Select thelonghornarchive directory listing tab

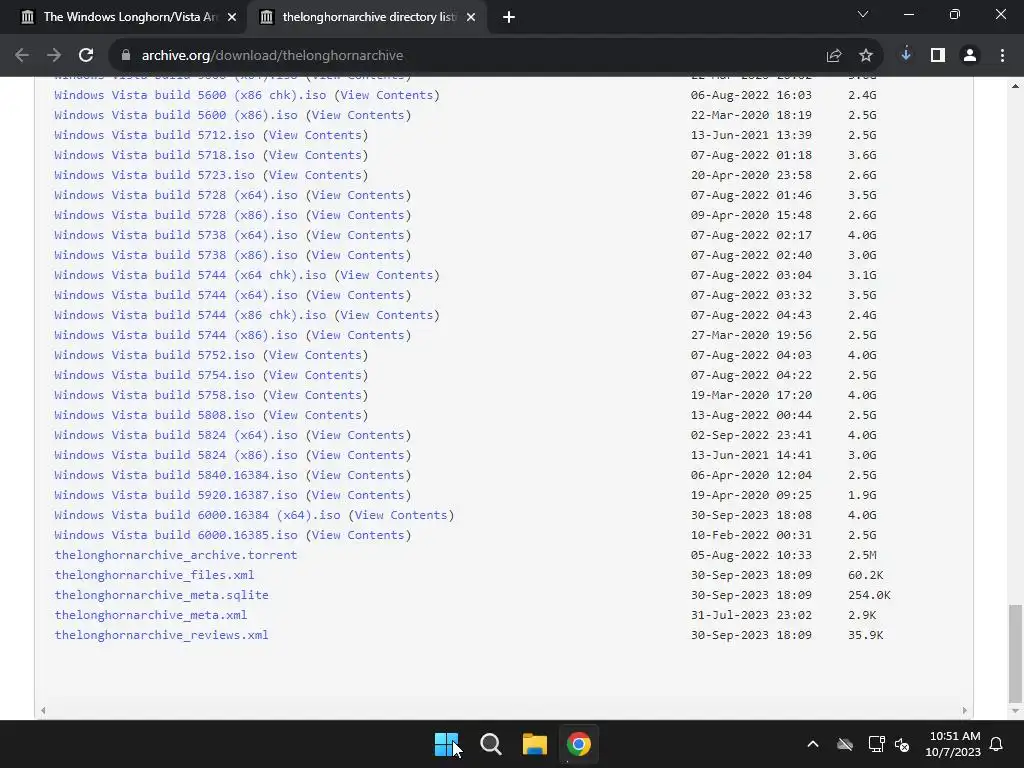[x=366, y=17]
